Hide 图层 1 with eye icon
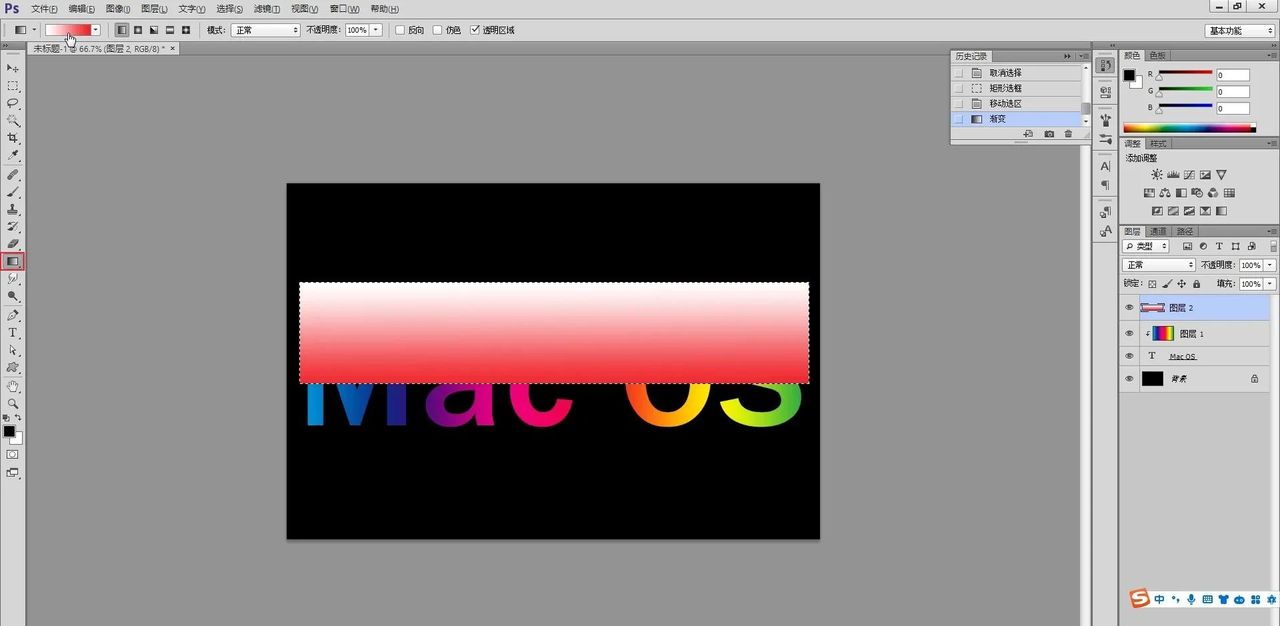Image resolution: width=1280 pixels, height=626 pixels. click(x=1129, y=333)
